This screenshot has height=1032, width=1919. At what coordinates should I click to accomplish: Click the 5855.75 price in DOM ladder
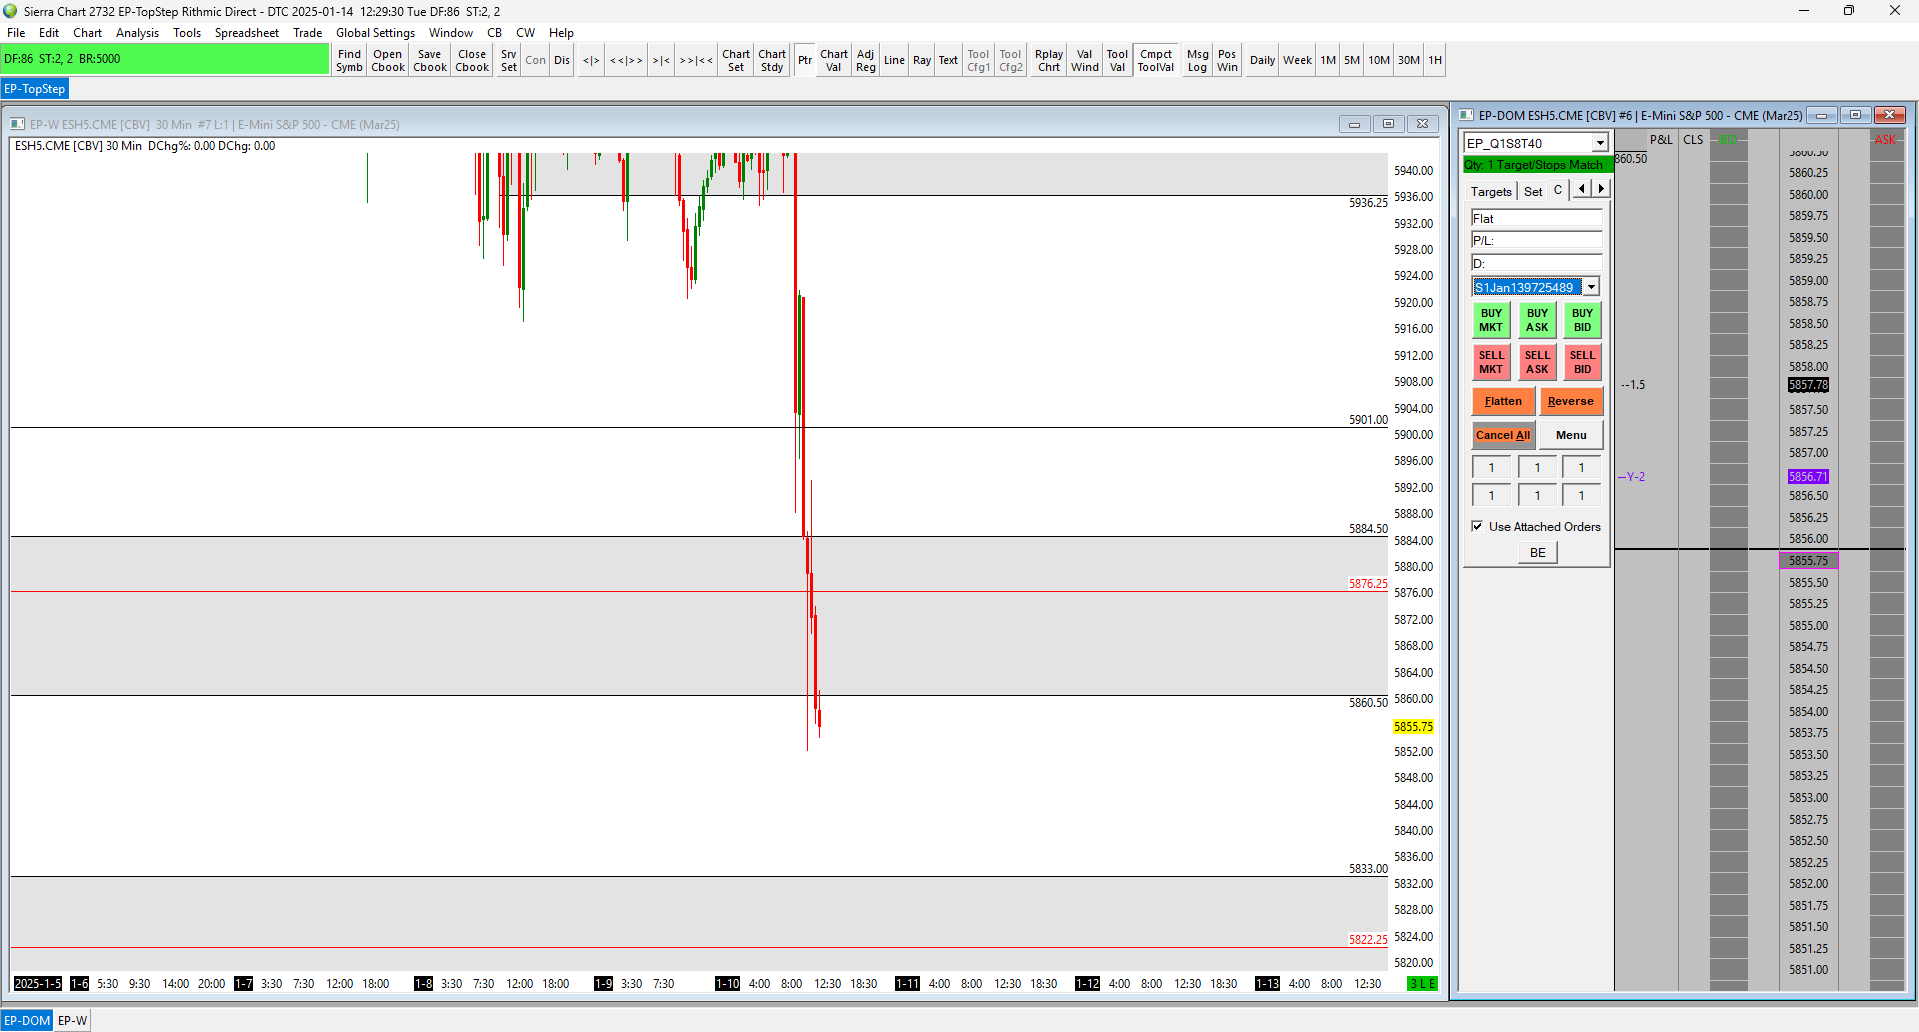(x=1809, y=561)
